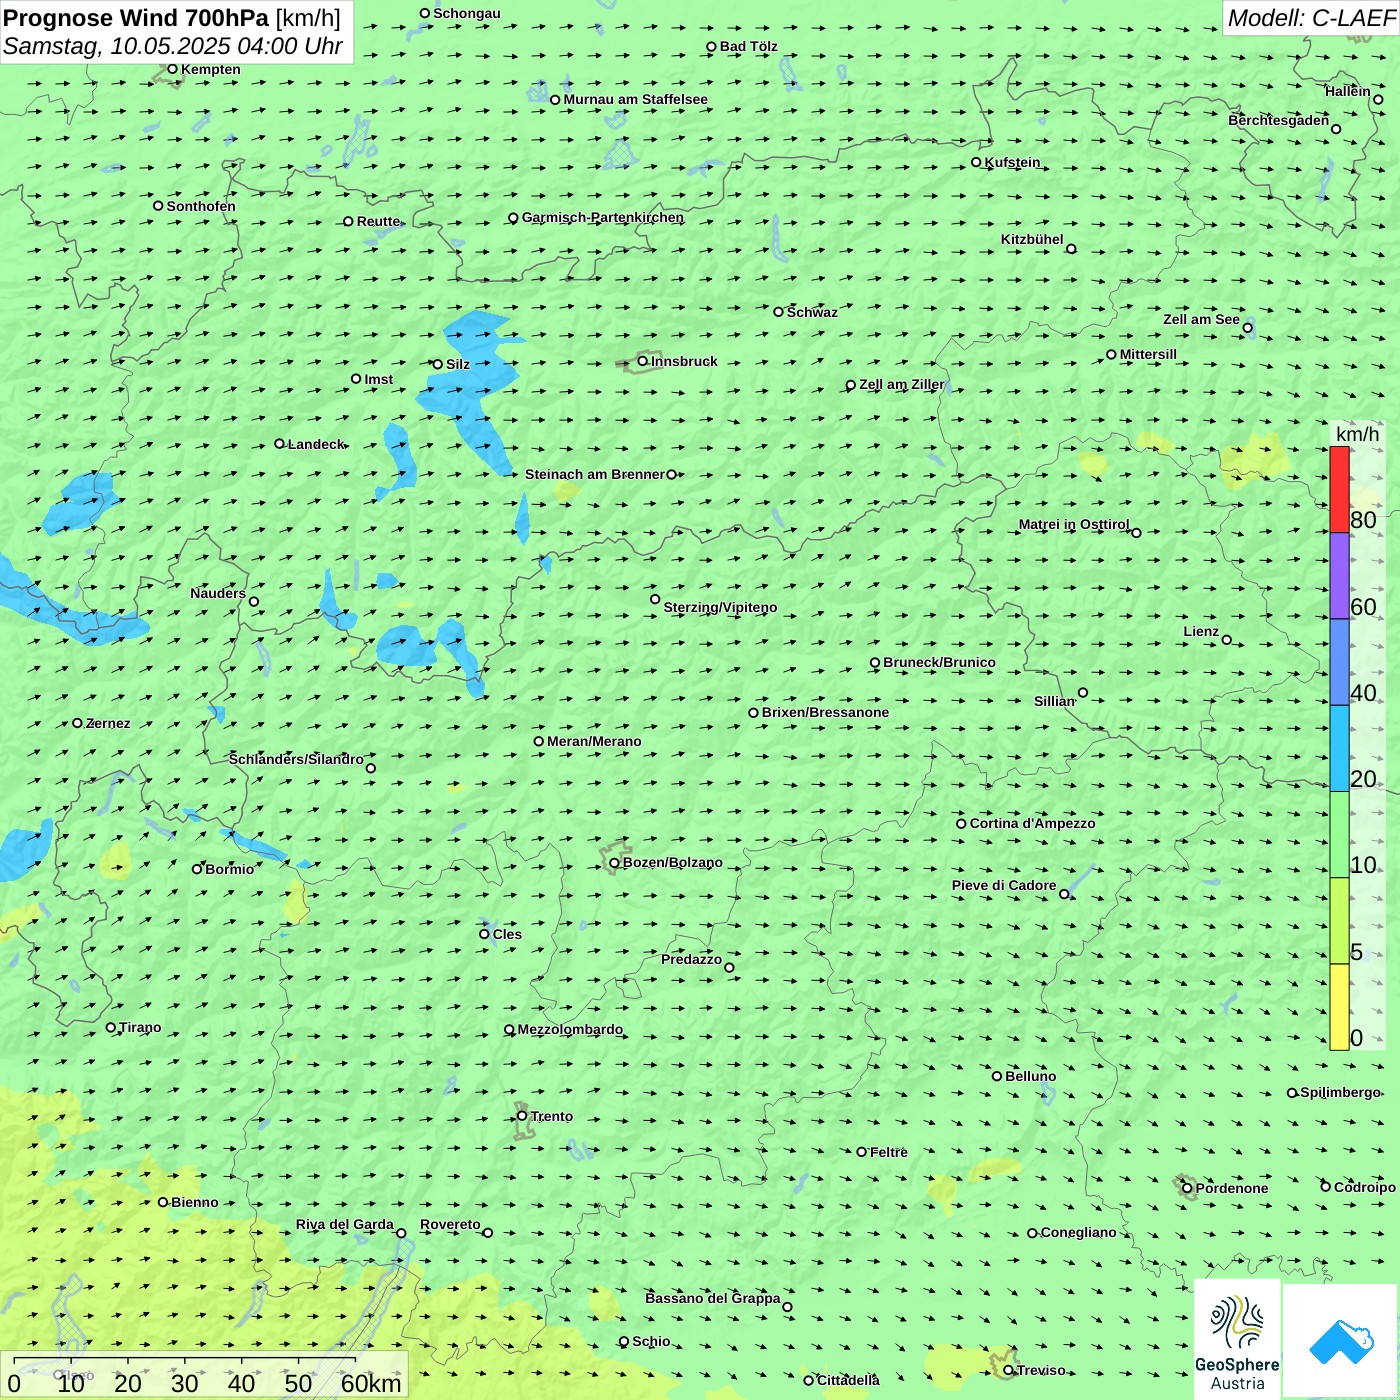
Task: Click the 'Bruneck/Brunico' label
Action: tap(939, 662)
